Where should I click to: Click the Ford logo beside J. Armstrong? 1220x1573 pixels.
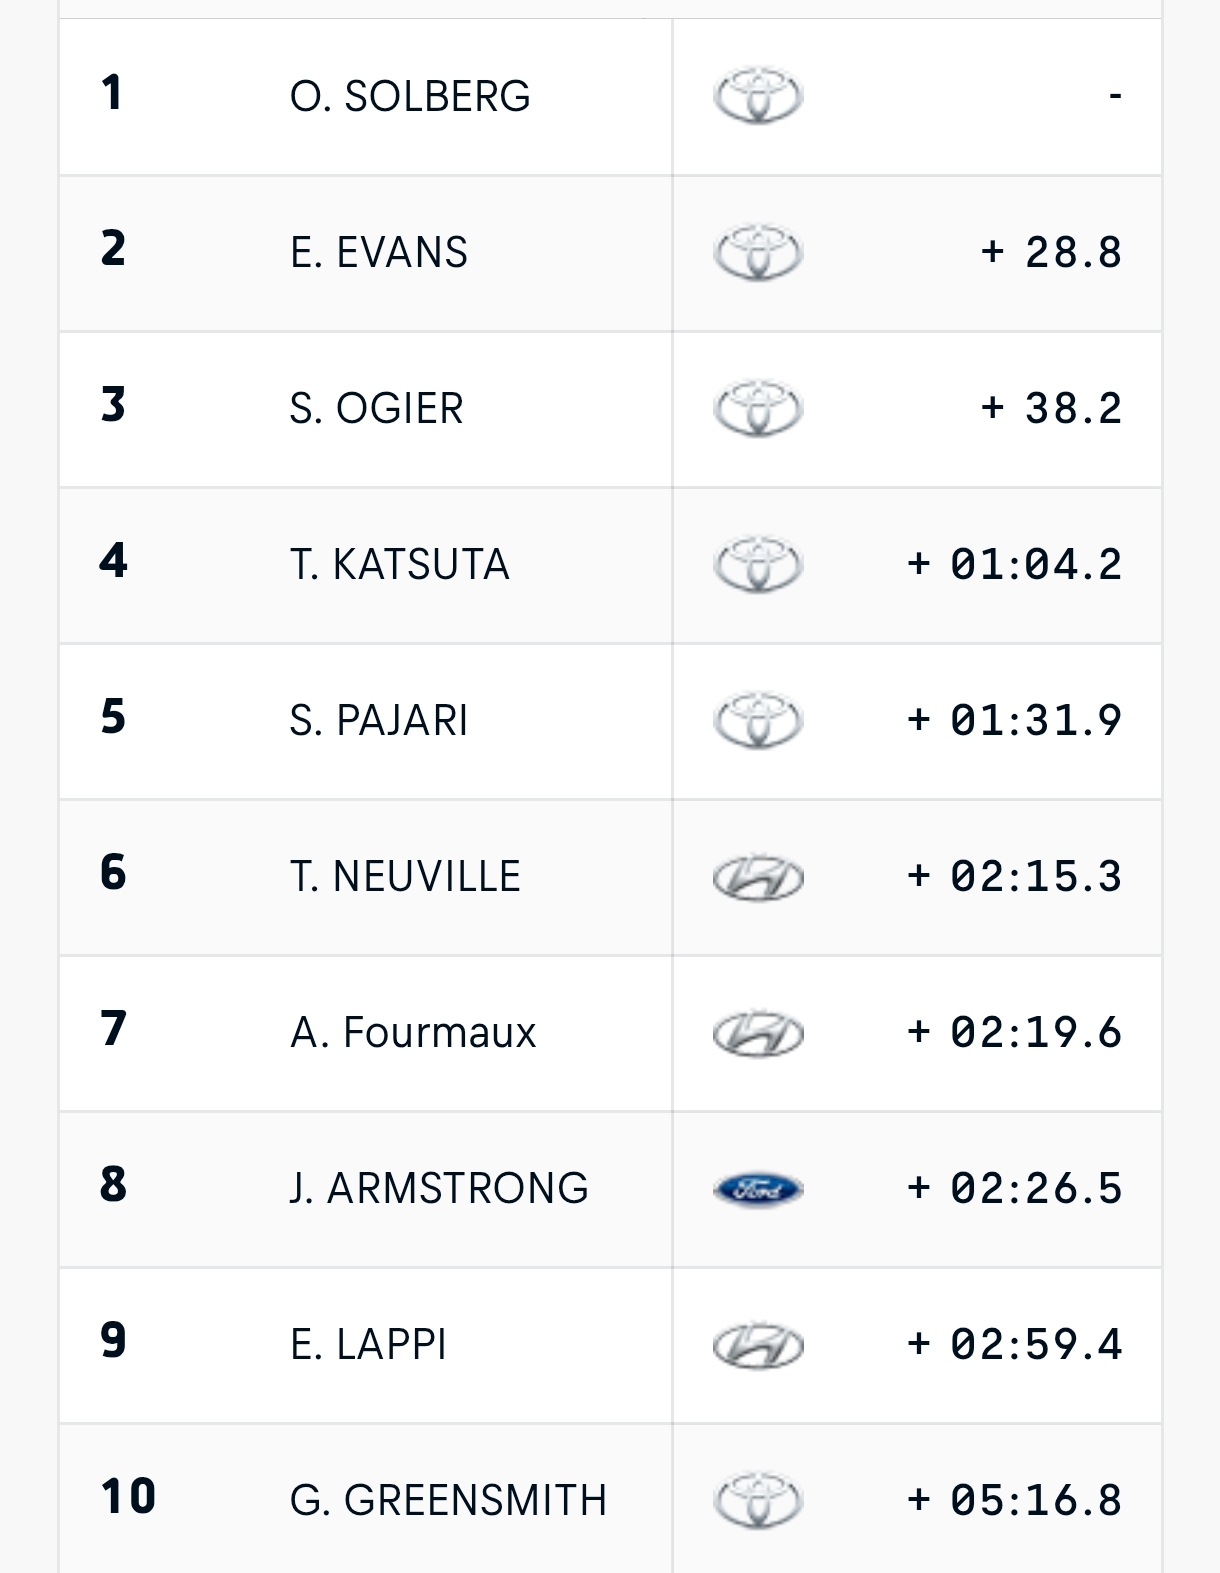click(758, 1189)
